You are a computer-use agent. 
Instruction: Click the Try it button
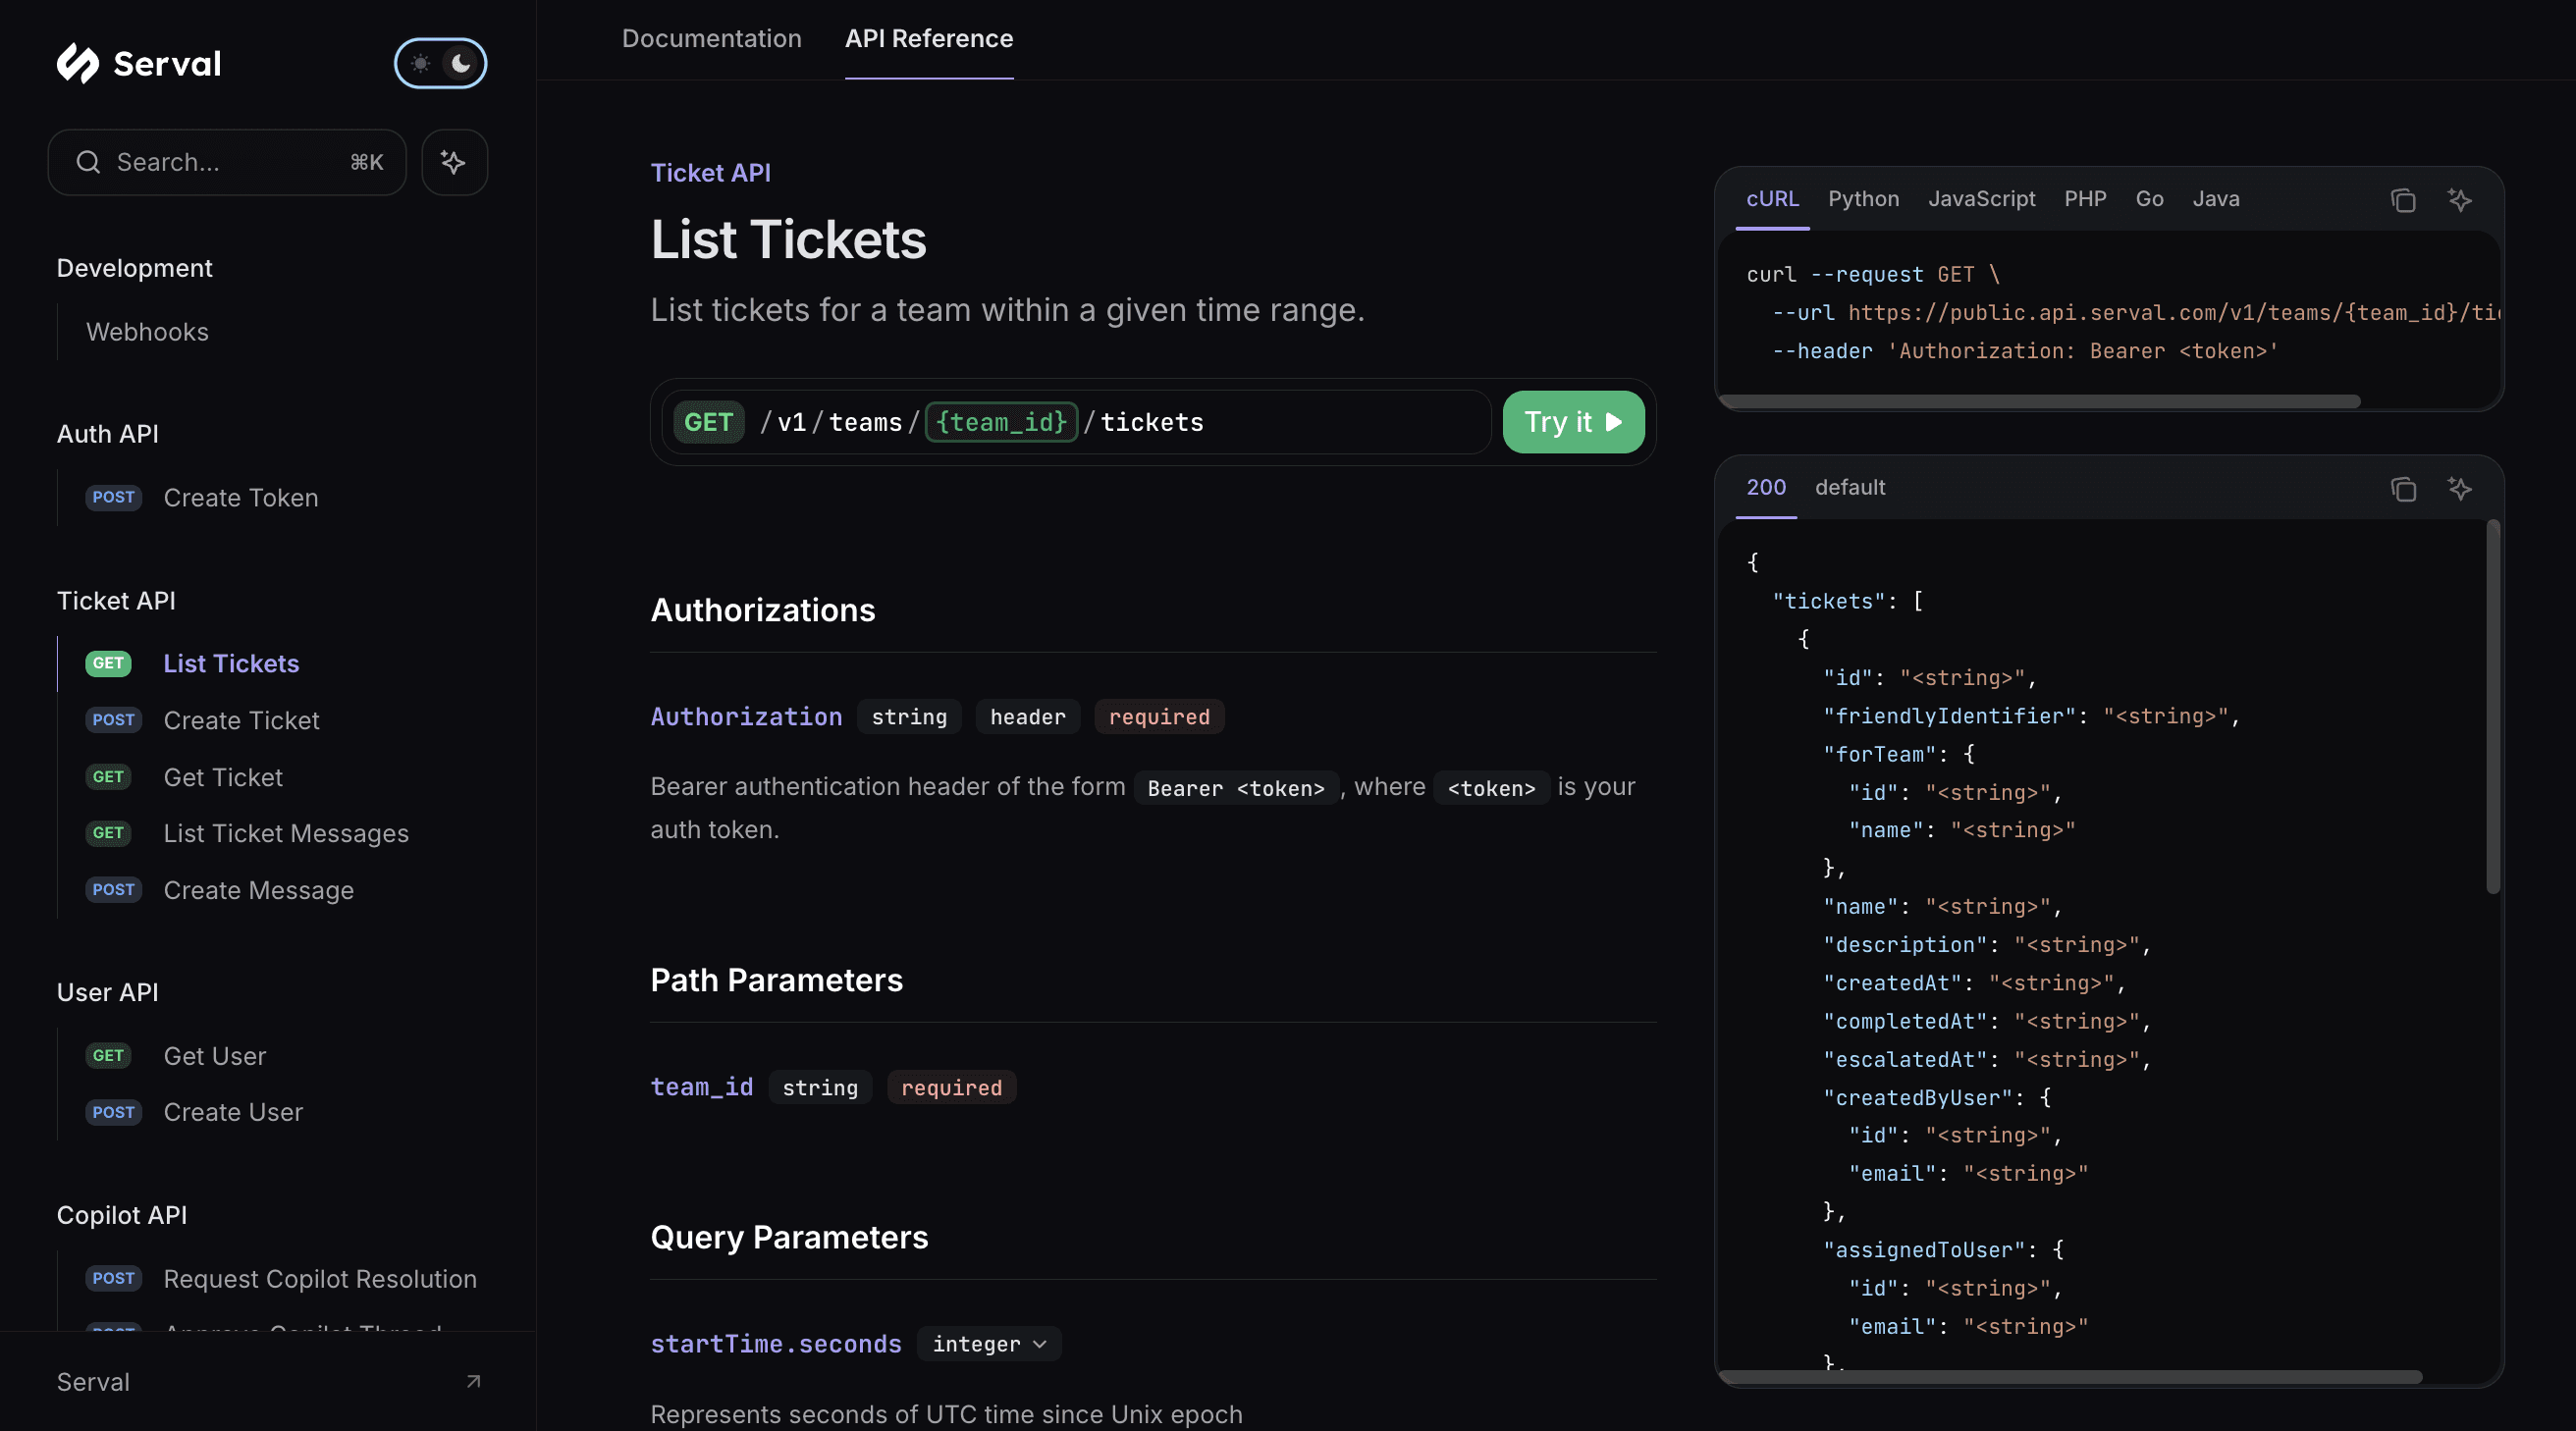(x=1573, y=422)
